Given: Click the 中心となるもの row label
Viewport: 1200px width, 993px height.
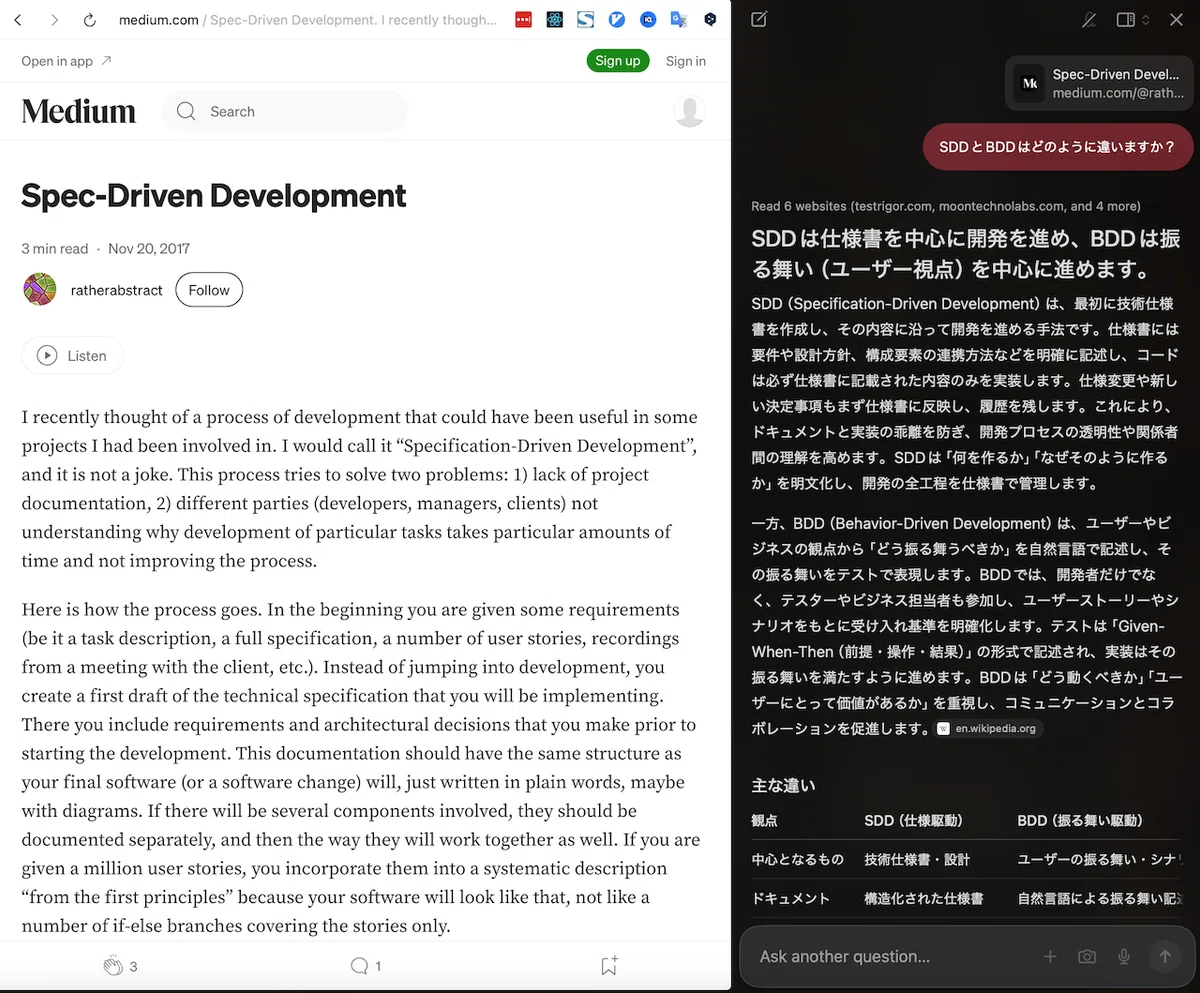Looking at the screenshot, I should pyautogui.click(x=797, y=859).
